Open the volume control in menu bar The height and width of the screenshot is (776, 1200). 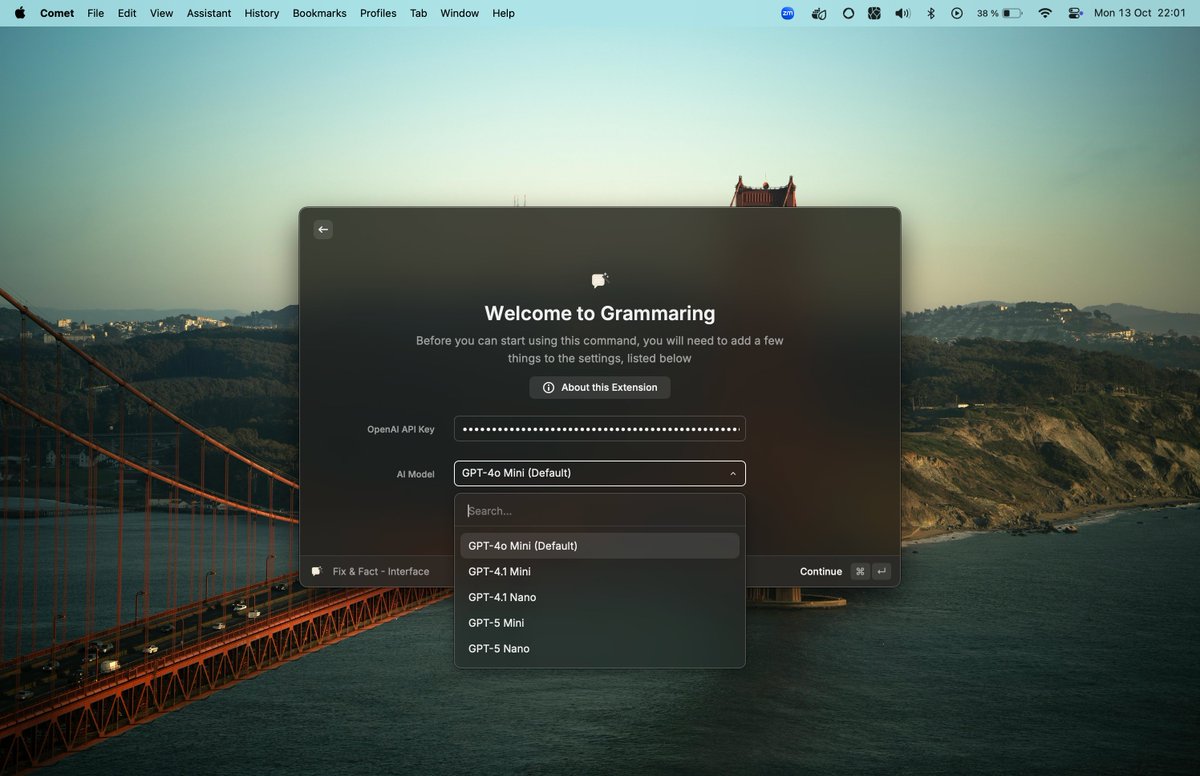(x=903, y=13)
